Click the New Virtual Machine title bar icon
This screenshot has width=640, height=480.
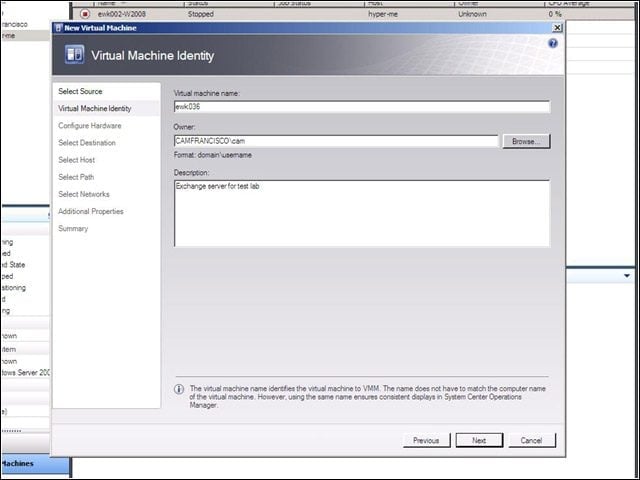pyautogui.click(x=58, y=28)
